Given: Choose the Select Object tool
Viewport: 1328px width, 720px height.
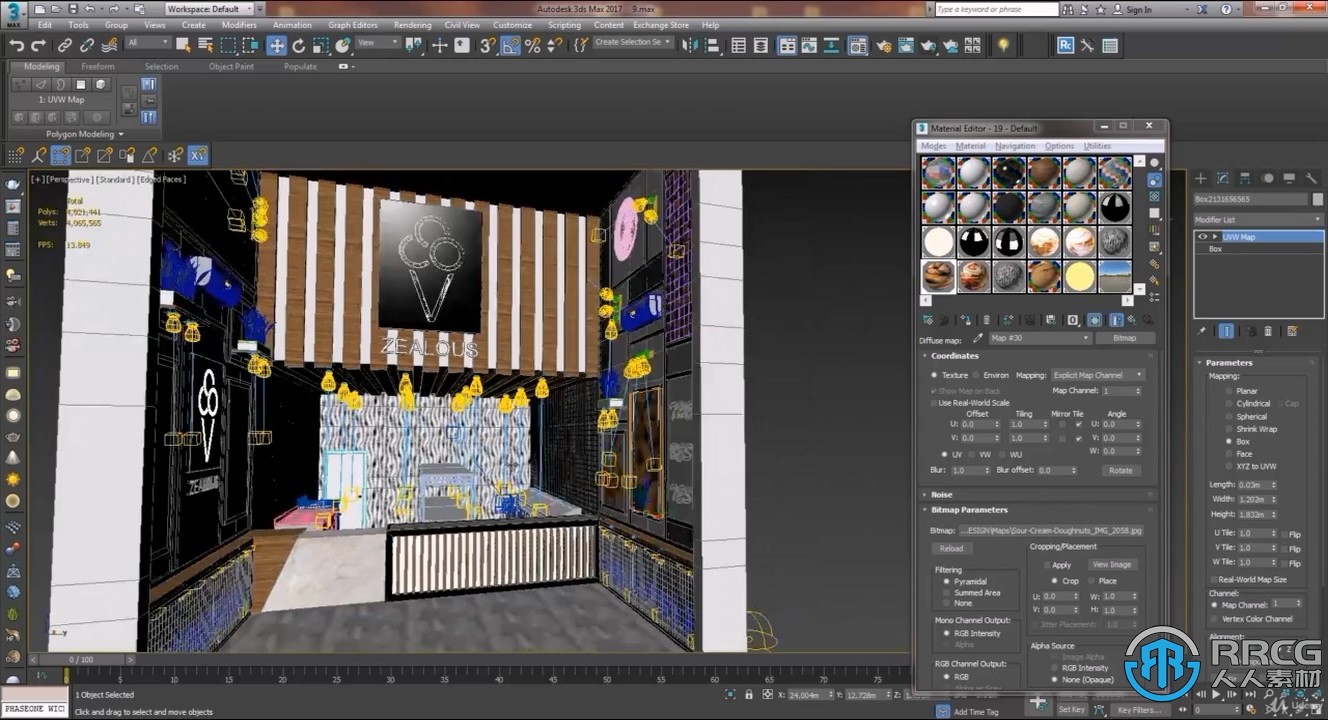Looking at the screenshot, I should click(x=183, y=45).
